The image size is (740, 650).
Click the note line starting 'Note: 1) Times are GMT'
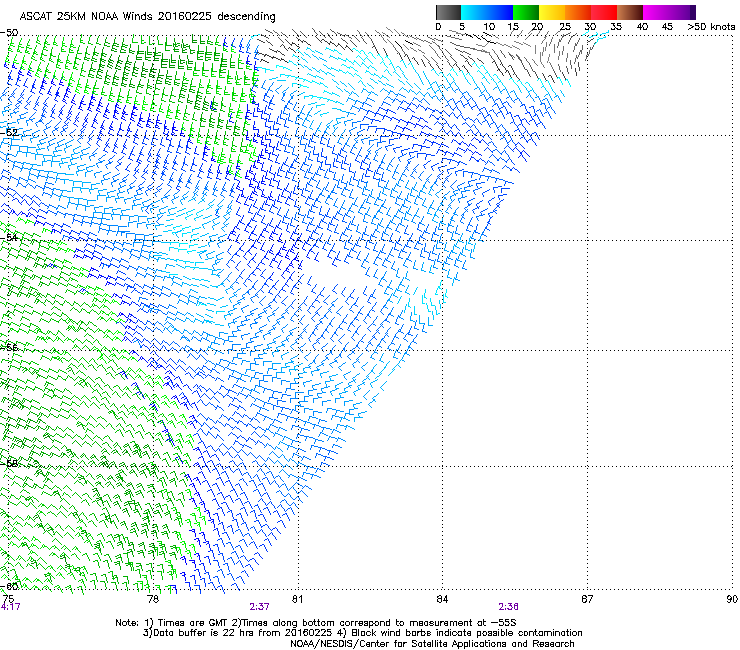click(x=316, y=623)
